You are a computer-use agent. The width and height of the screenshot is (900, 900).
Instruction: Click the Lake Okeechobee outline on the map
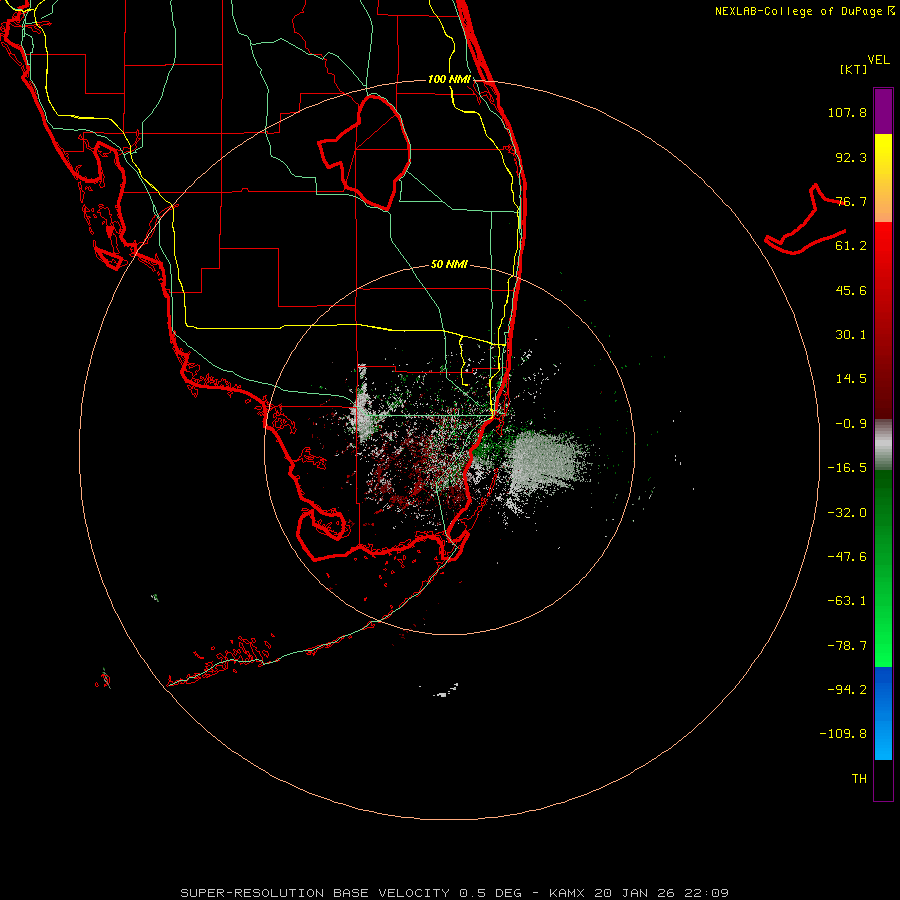pos(366,152)
